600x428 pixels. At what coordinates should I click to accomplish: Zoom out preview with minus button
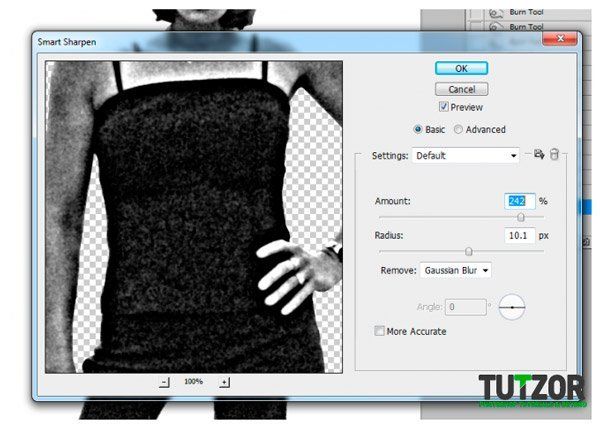tap(164, 382)
